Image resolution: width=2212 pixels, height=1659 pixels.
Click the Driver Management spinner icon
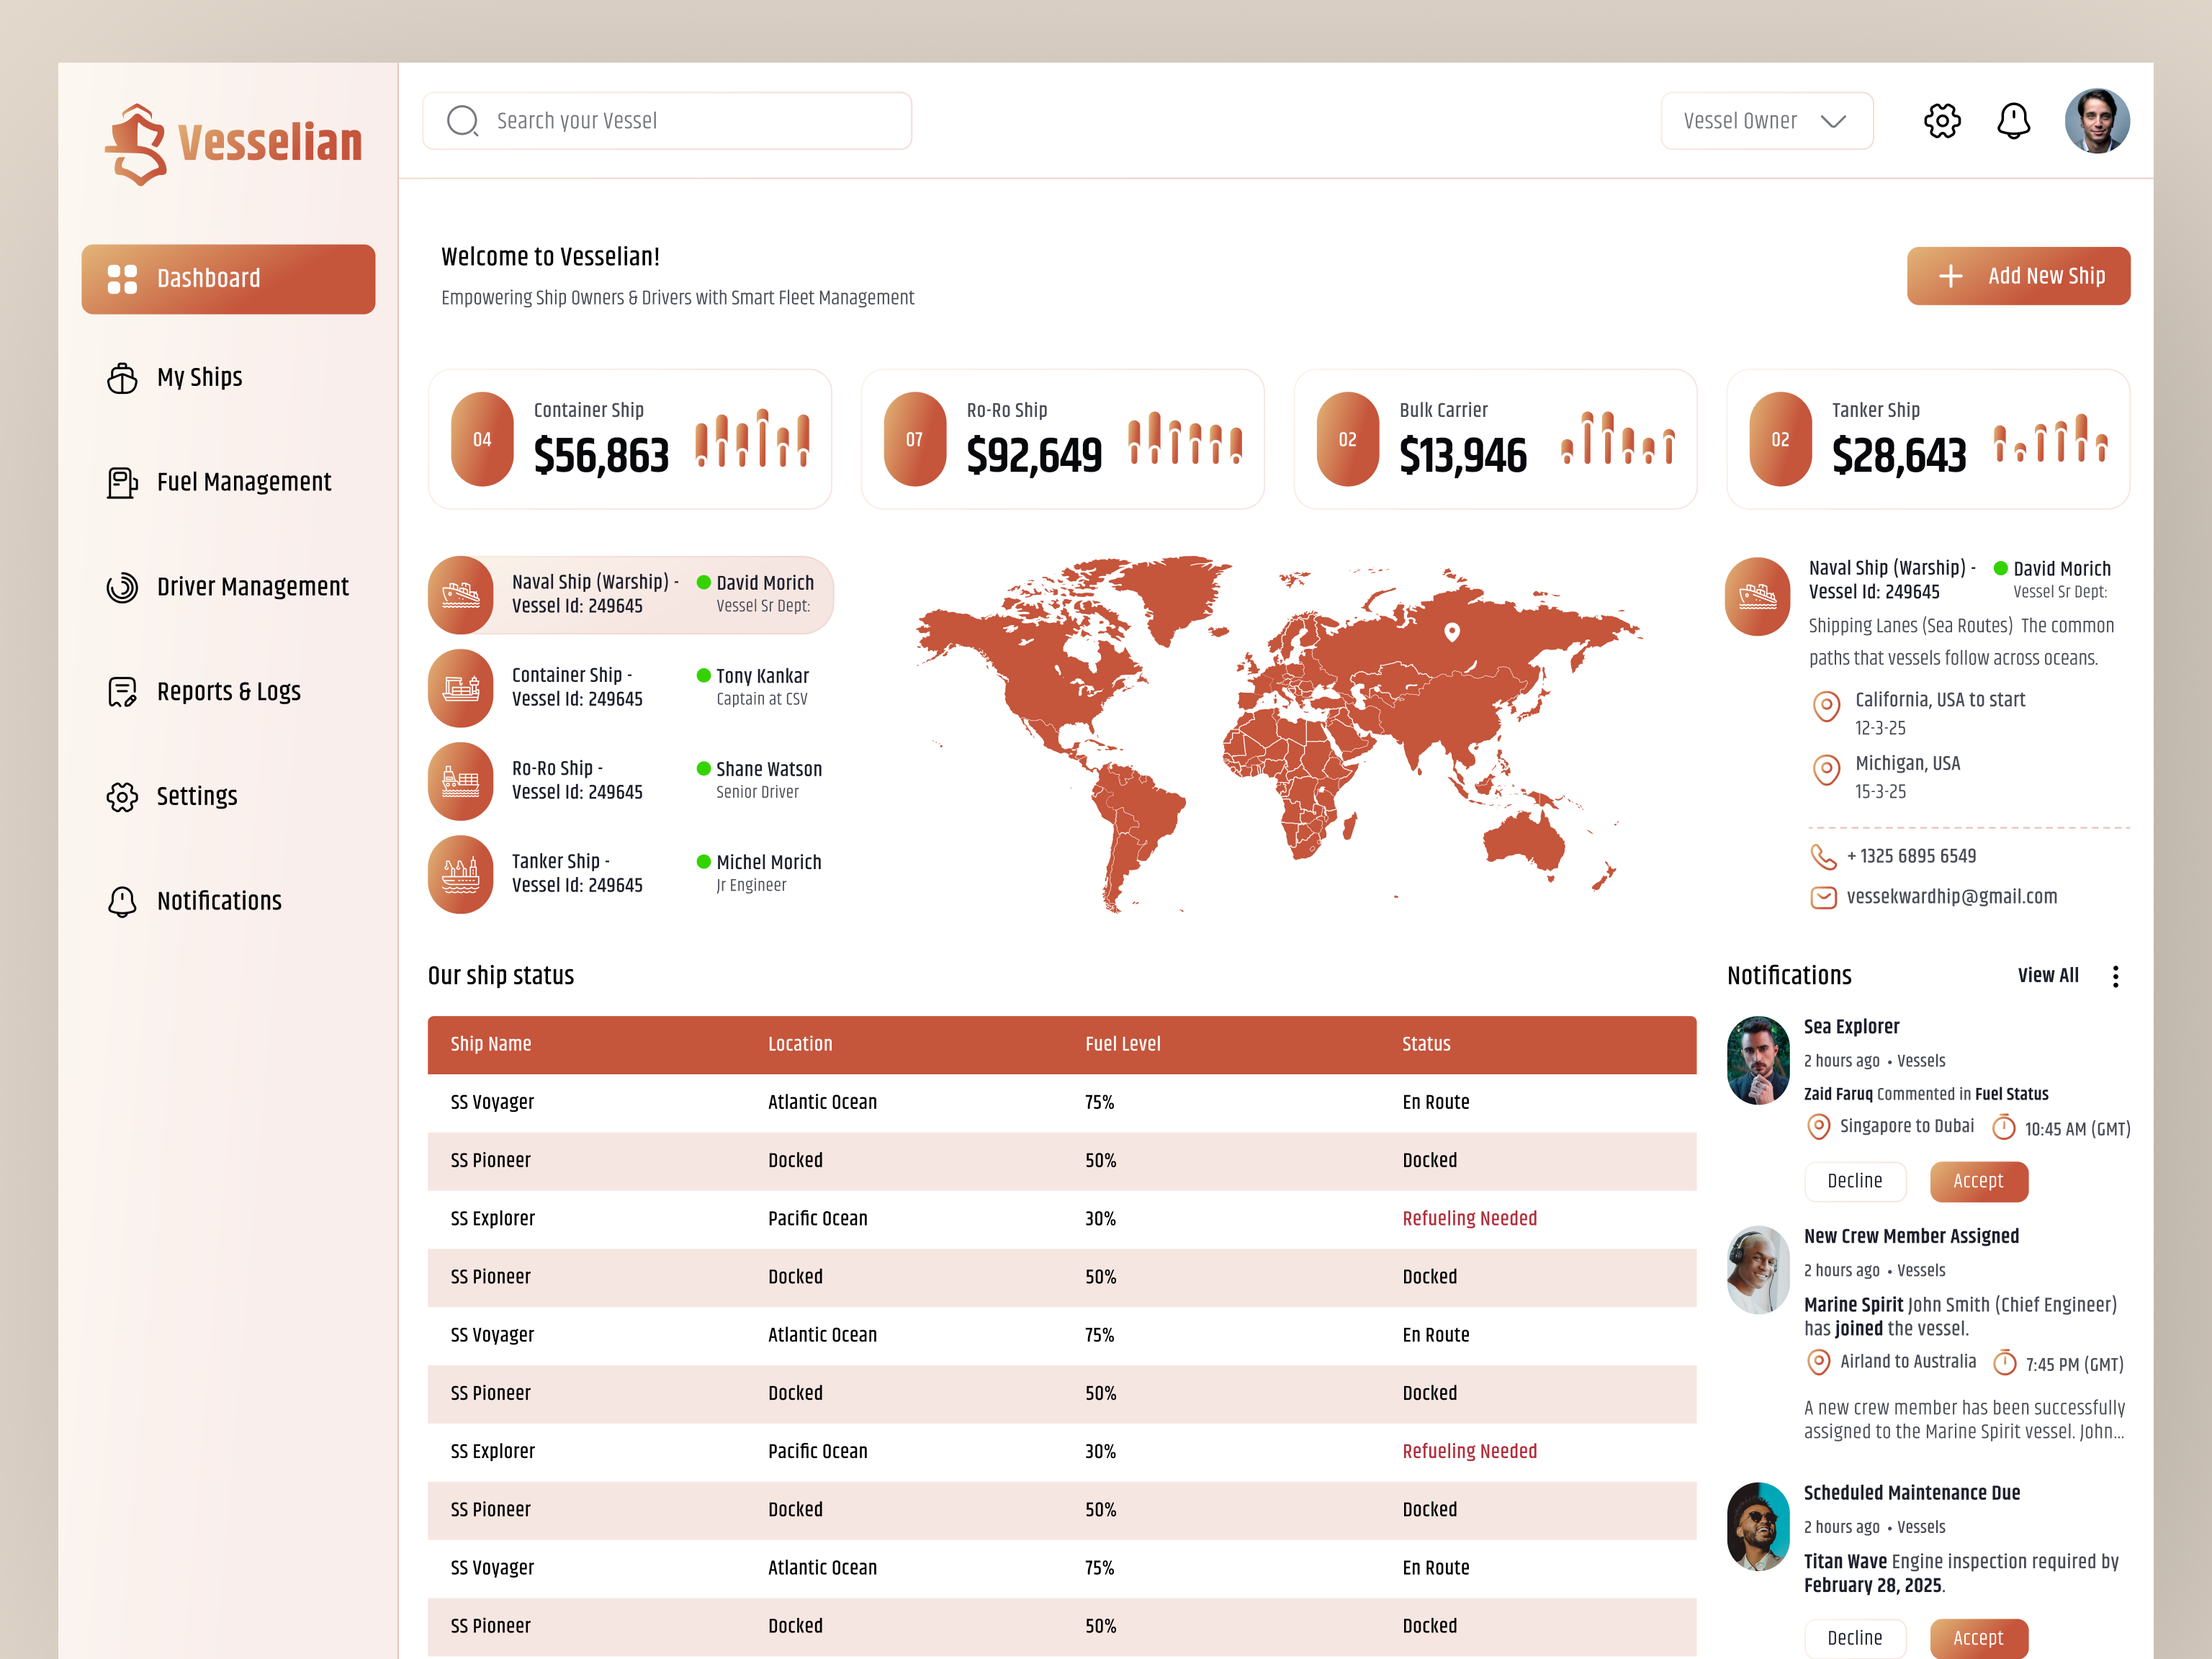point(122,587)
